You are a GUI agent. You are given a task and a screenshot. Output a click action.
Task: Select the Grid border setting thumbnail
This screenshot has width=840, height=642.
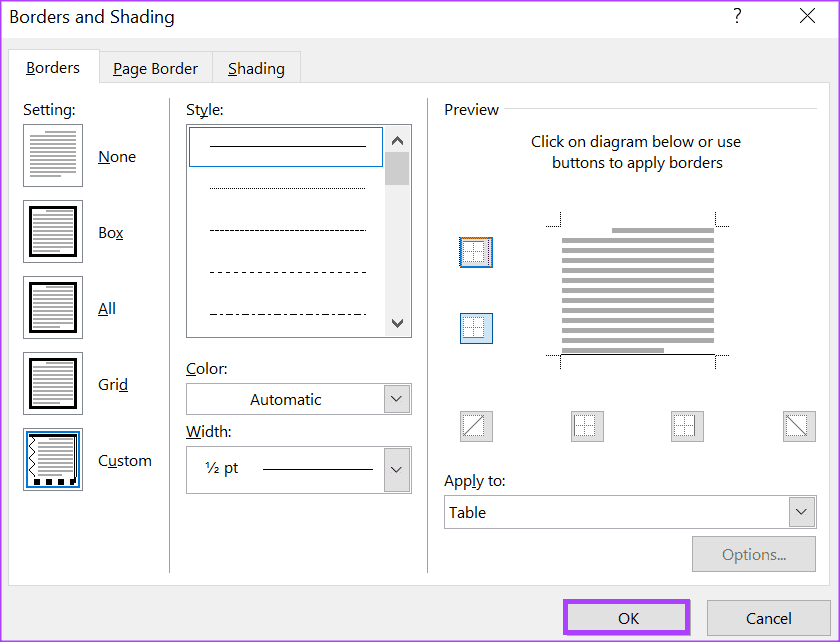(53, 384)
